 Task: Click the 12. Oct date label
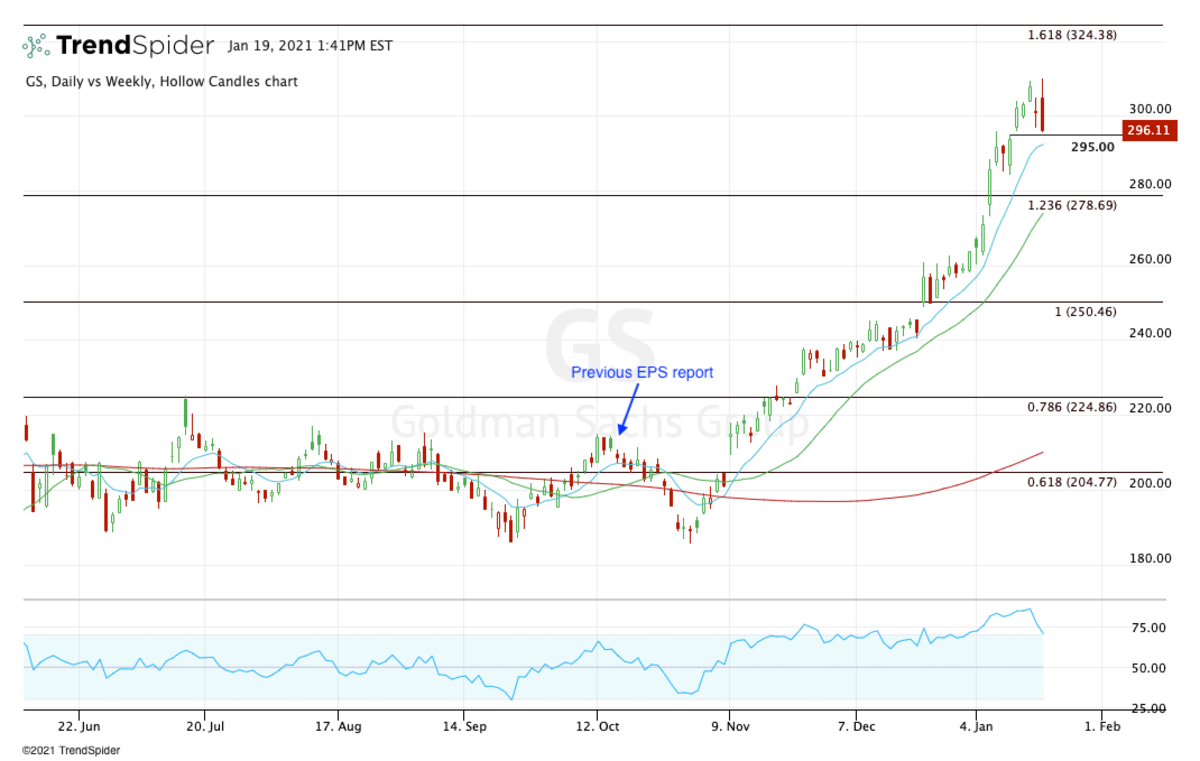(x=596, y=728)
